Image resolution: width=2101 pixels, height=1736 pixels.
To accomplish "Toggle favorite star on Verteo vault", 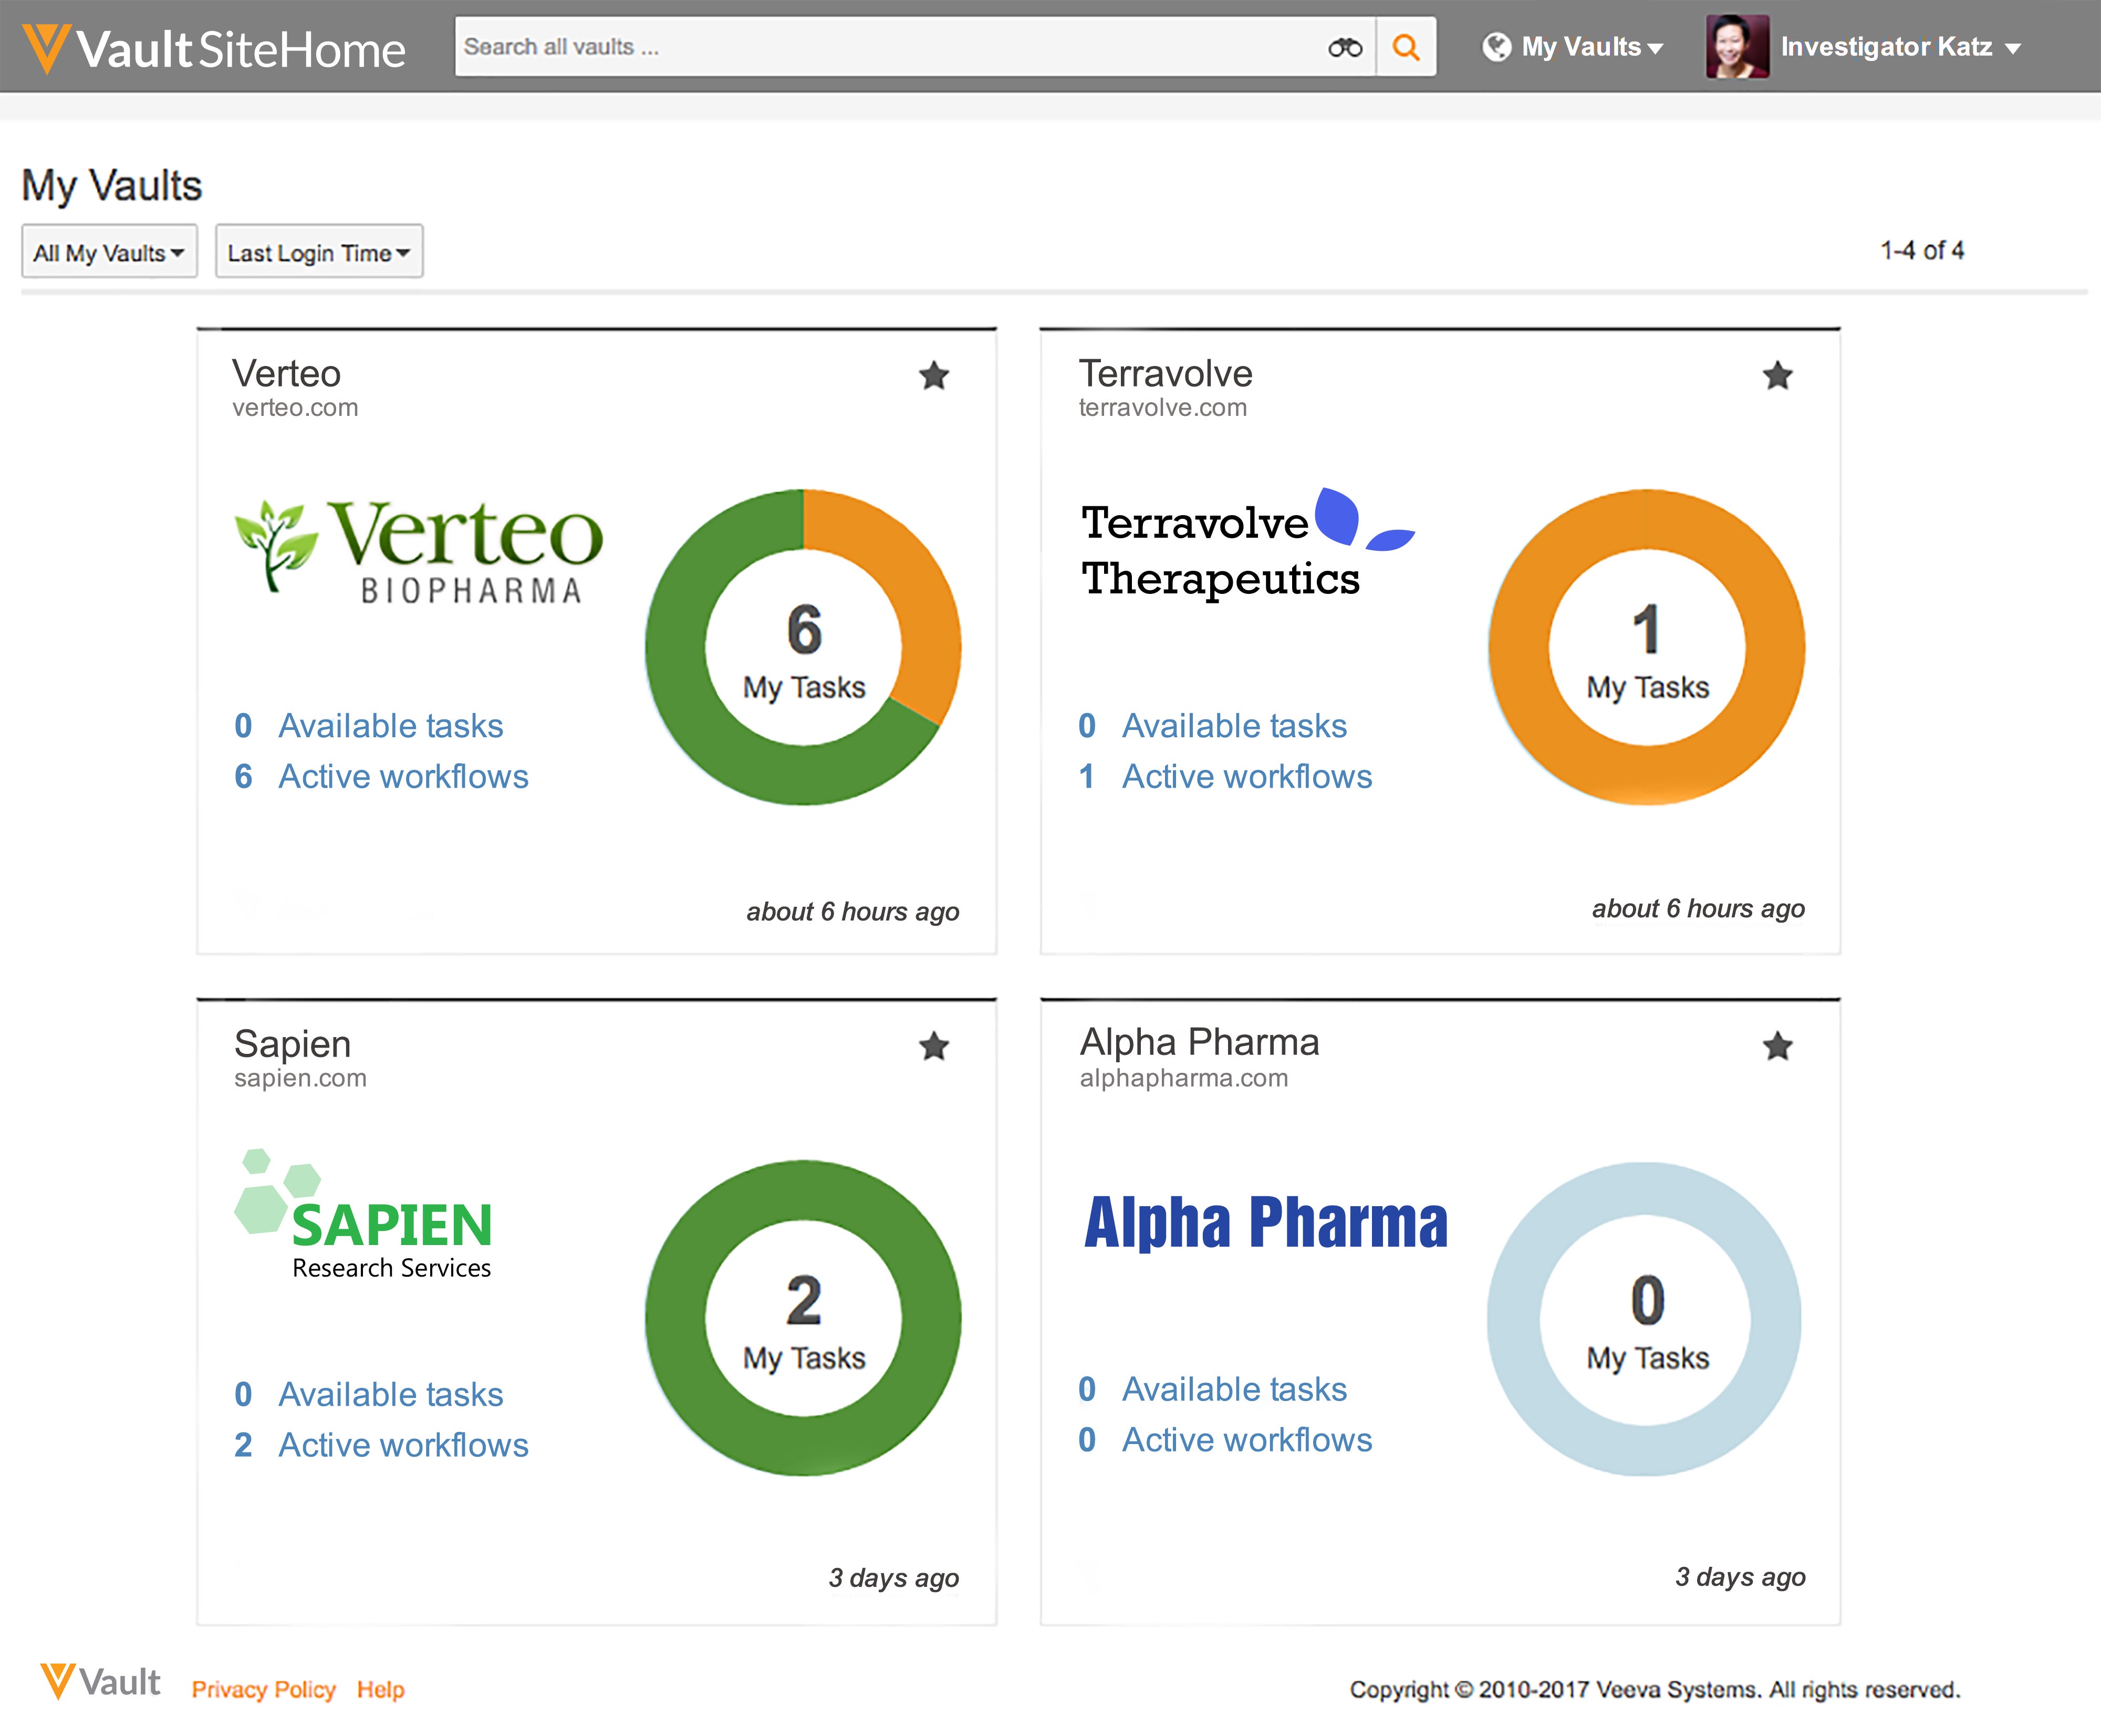I will point(933,376).
